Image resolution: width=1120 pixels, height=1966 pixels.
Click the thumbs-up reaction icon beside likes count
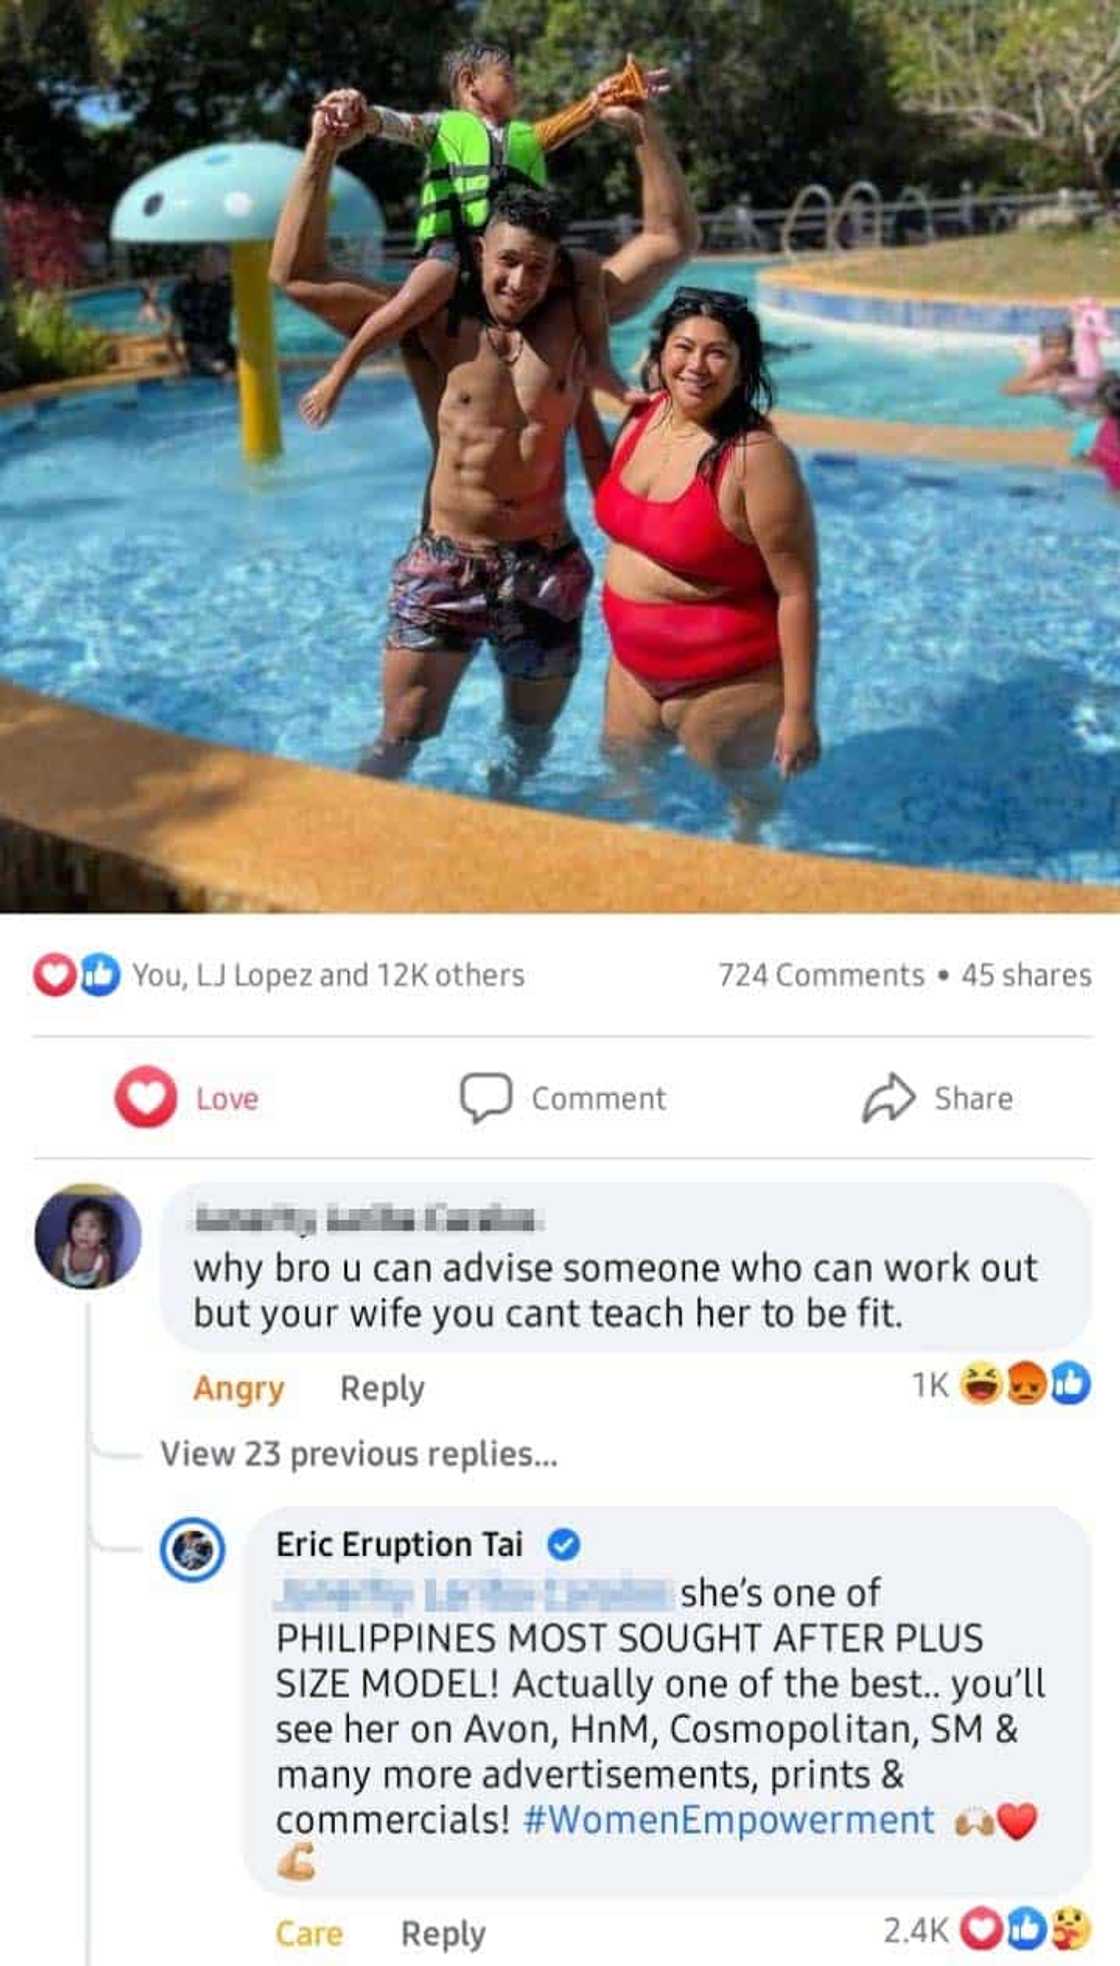click(100, 975)
